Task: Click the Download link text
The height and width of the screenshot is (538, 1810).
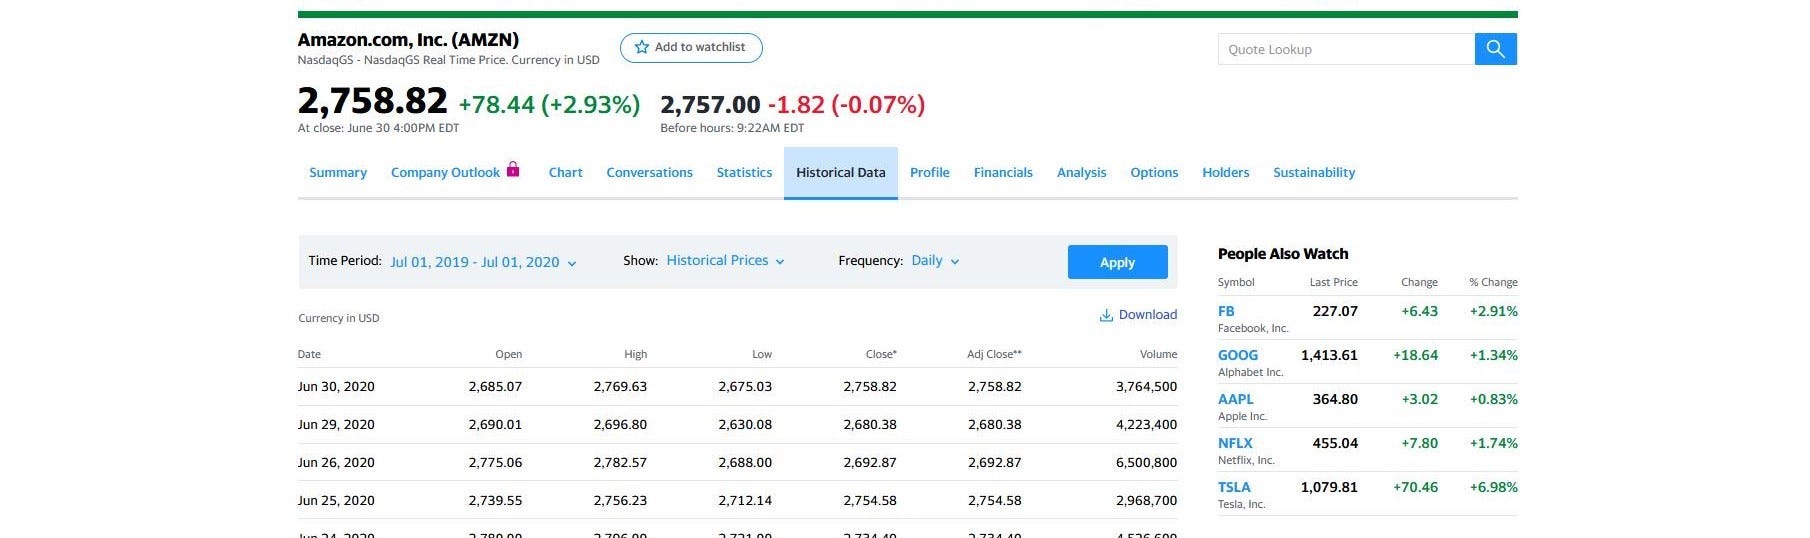Action: [x=1147, y=315]
